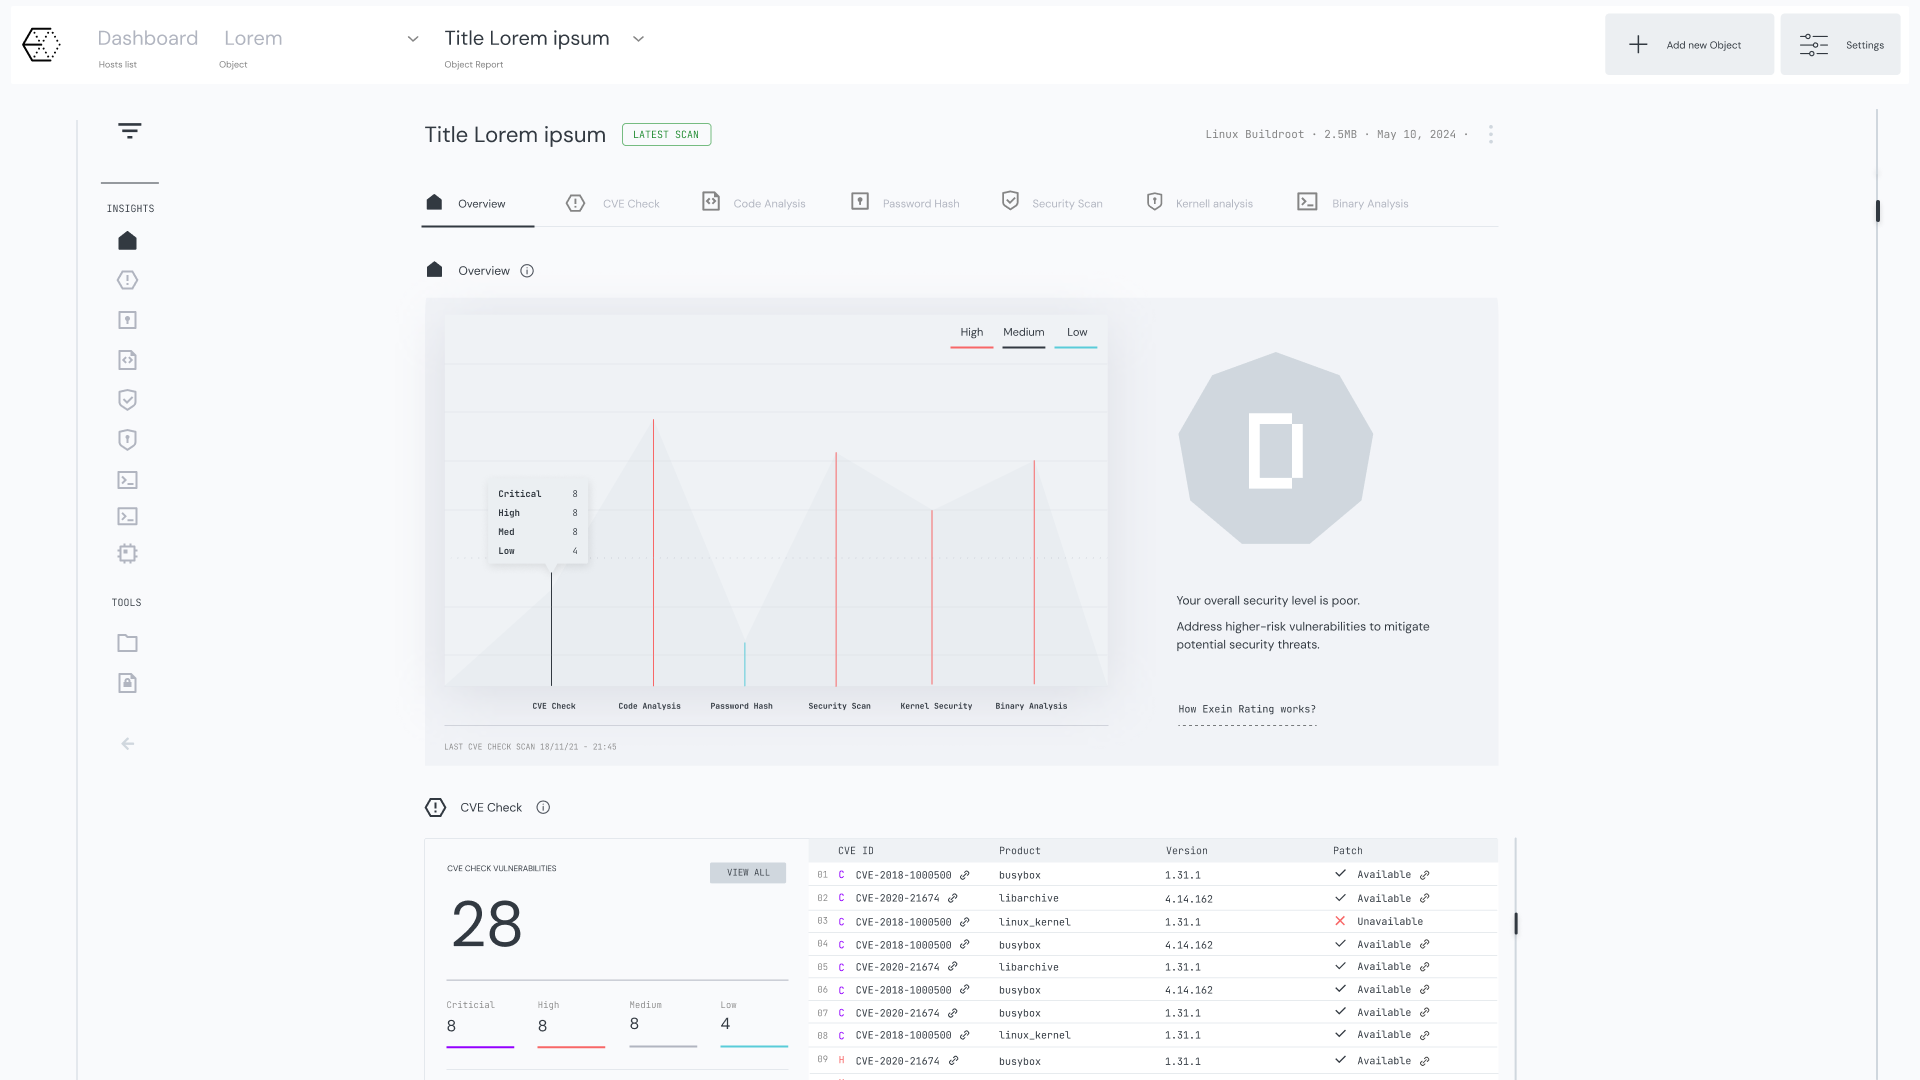Open the folder tool in sidebar
The image size is (1920, 1080).
(127, 643)
